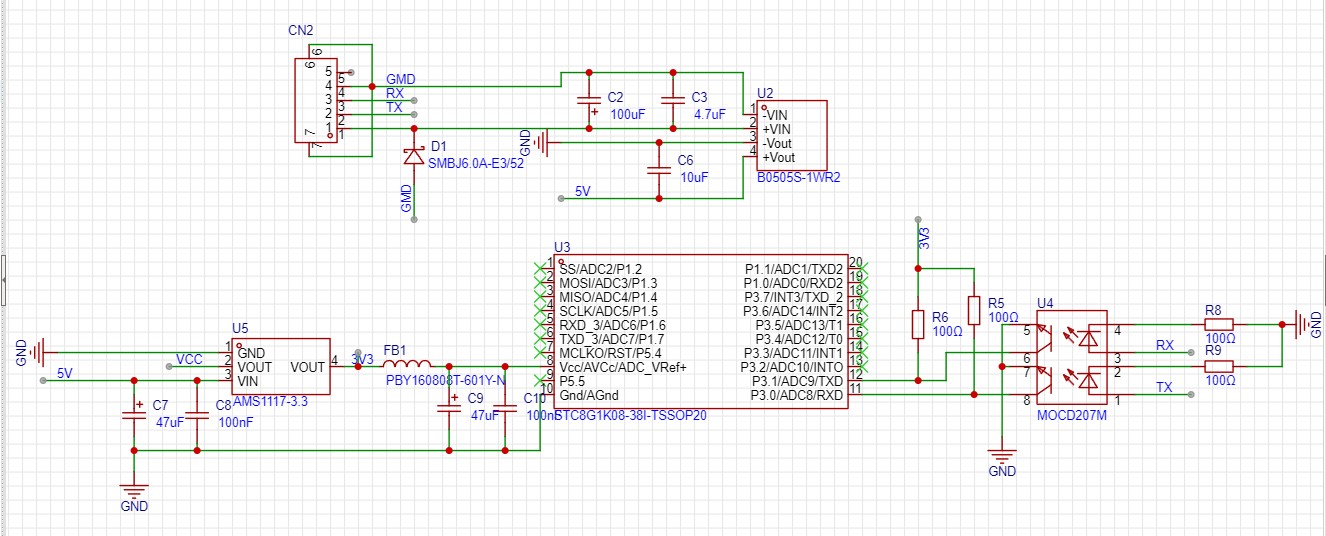Click the STC8G1K08-38I-TSSOP20 label under U3

pos(632,416)
